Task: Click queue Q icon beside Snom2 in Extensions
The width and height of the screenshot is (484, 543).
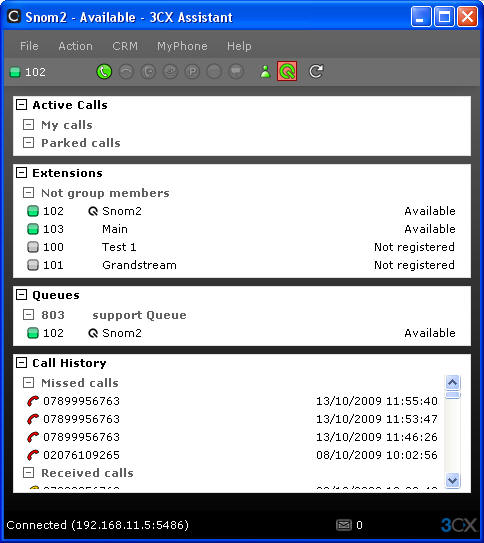Action: (93, 211)
